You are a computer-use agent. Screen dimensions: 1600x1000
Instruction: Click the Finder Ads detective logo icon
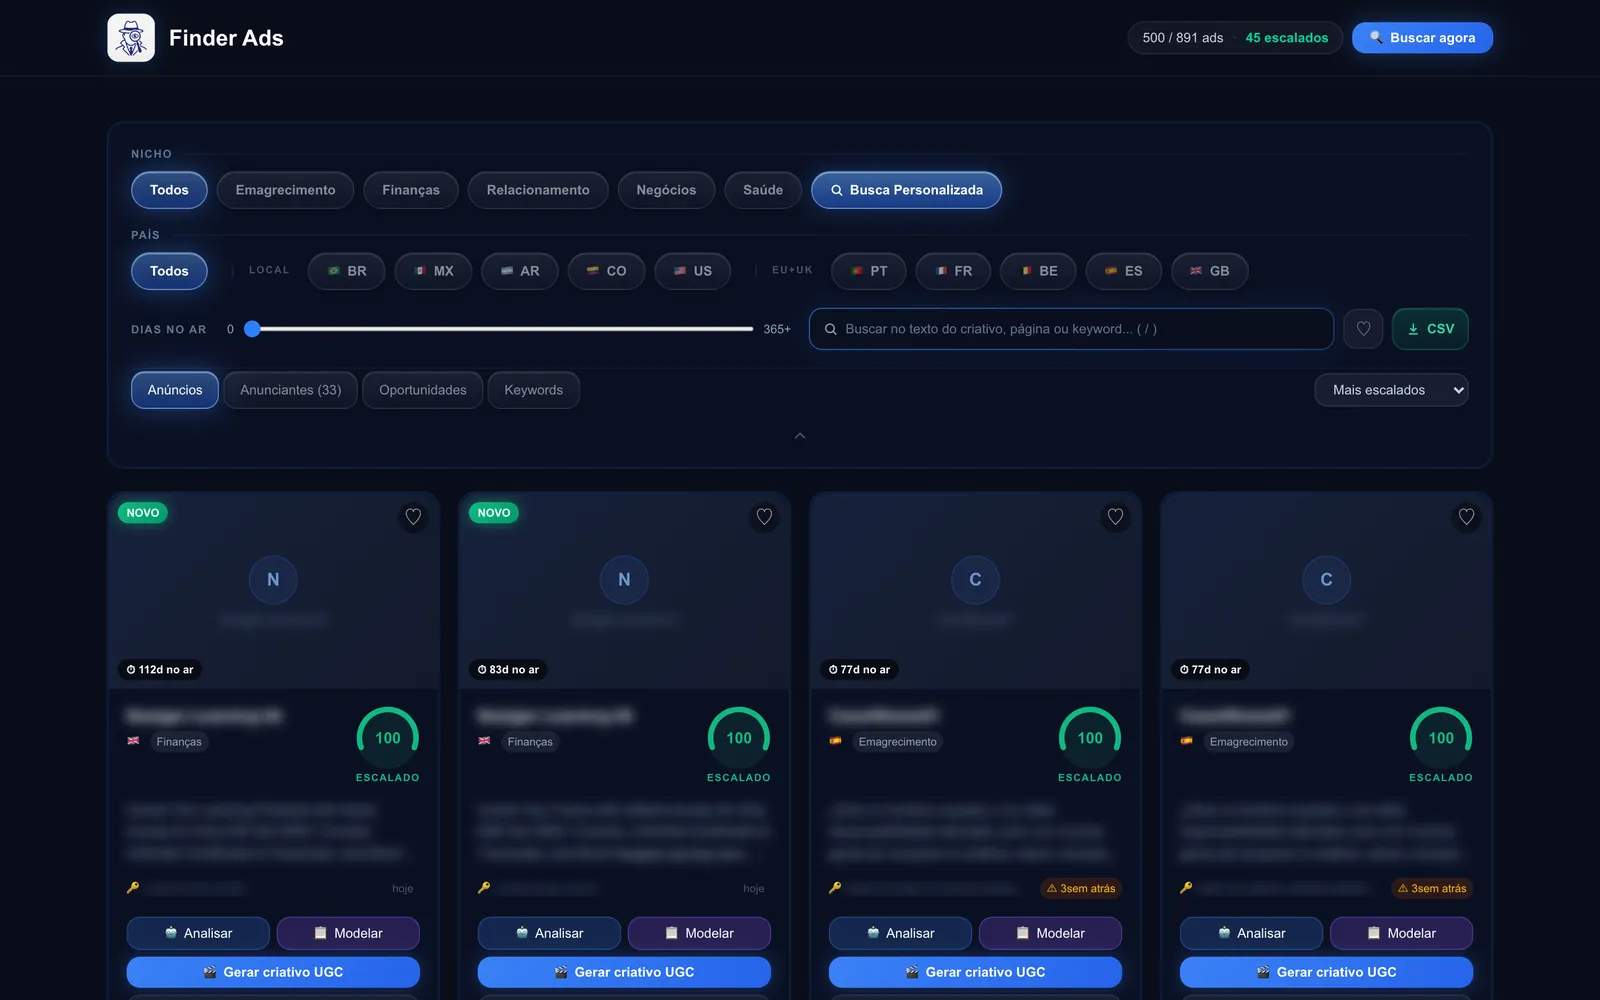[x=131, y=38]
